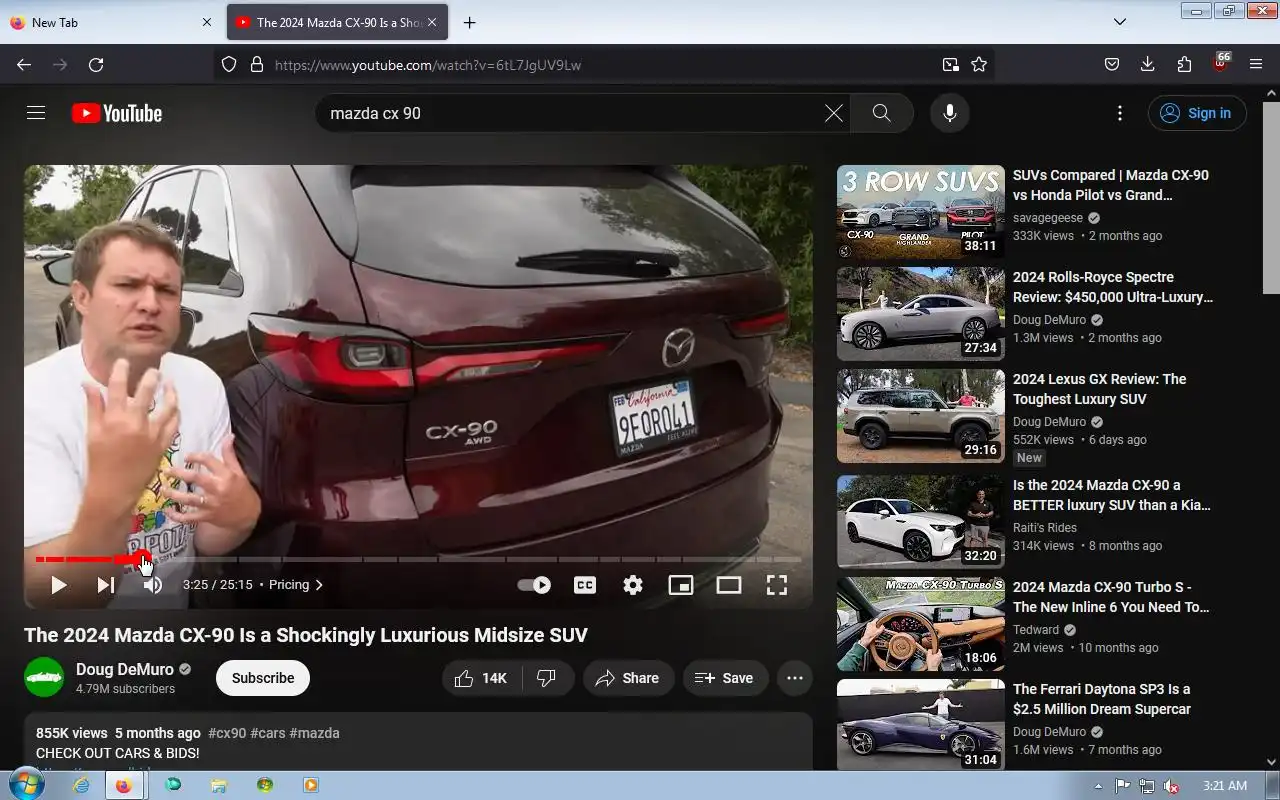The height and width of the screenshot is (800, 1280).
Task: Bookmark this page with the star
Action: click(x=979, y=64)
